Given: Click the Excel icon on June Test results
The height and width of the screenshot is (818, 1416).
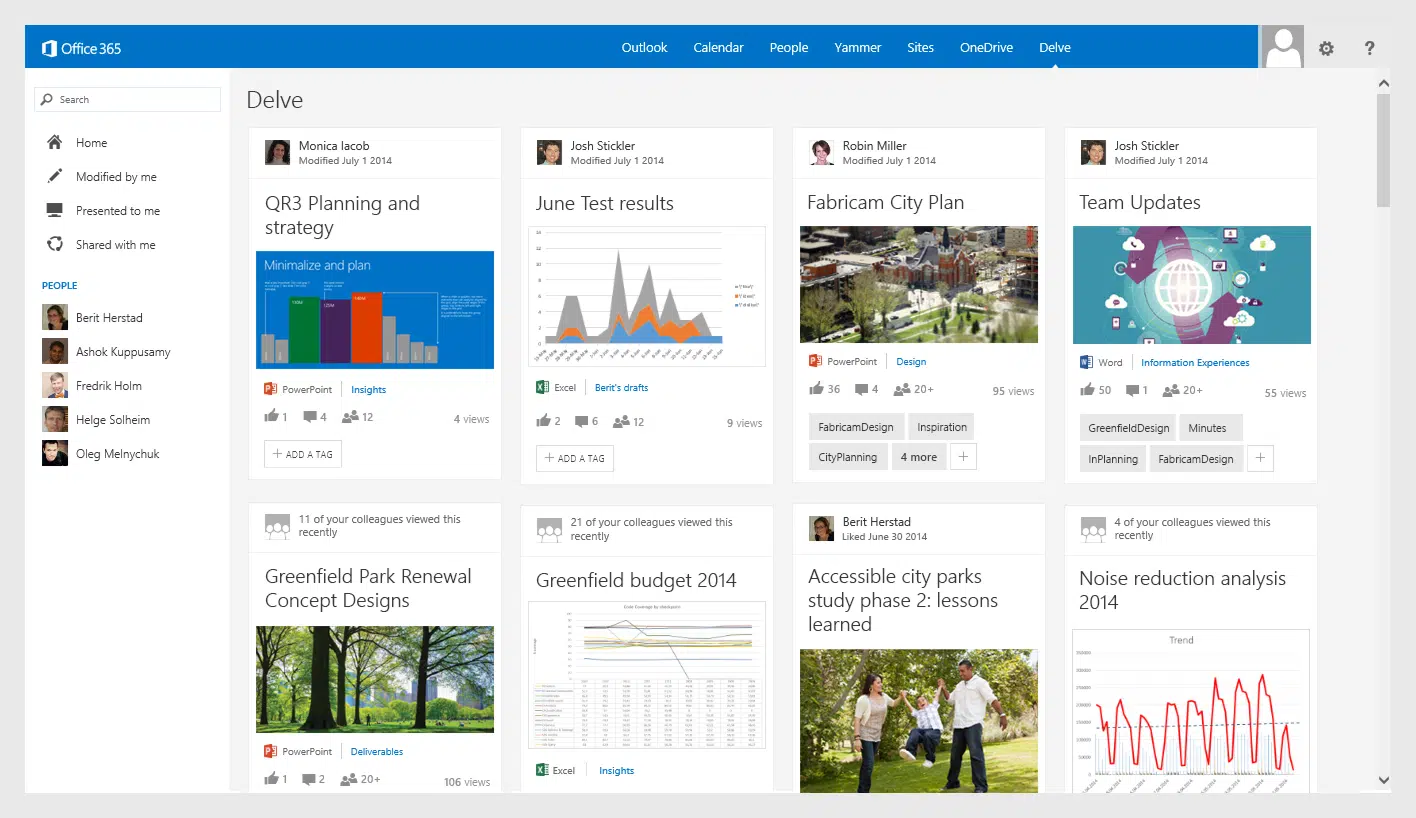Looking at the screenshot, I should click(542, 388).
